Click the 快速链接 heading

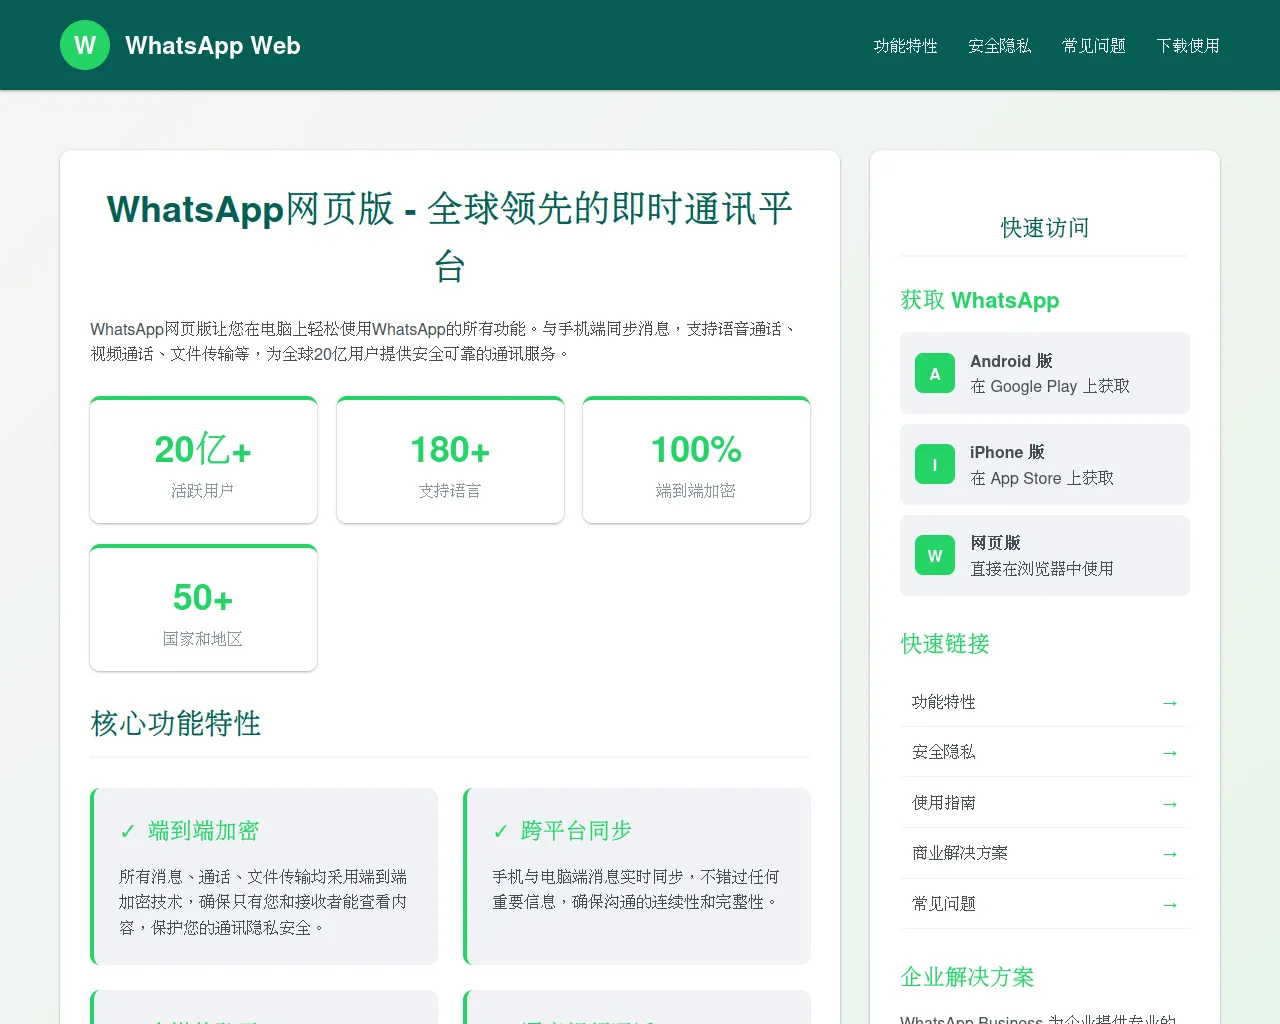[945, 643]
